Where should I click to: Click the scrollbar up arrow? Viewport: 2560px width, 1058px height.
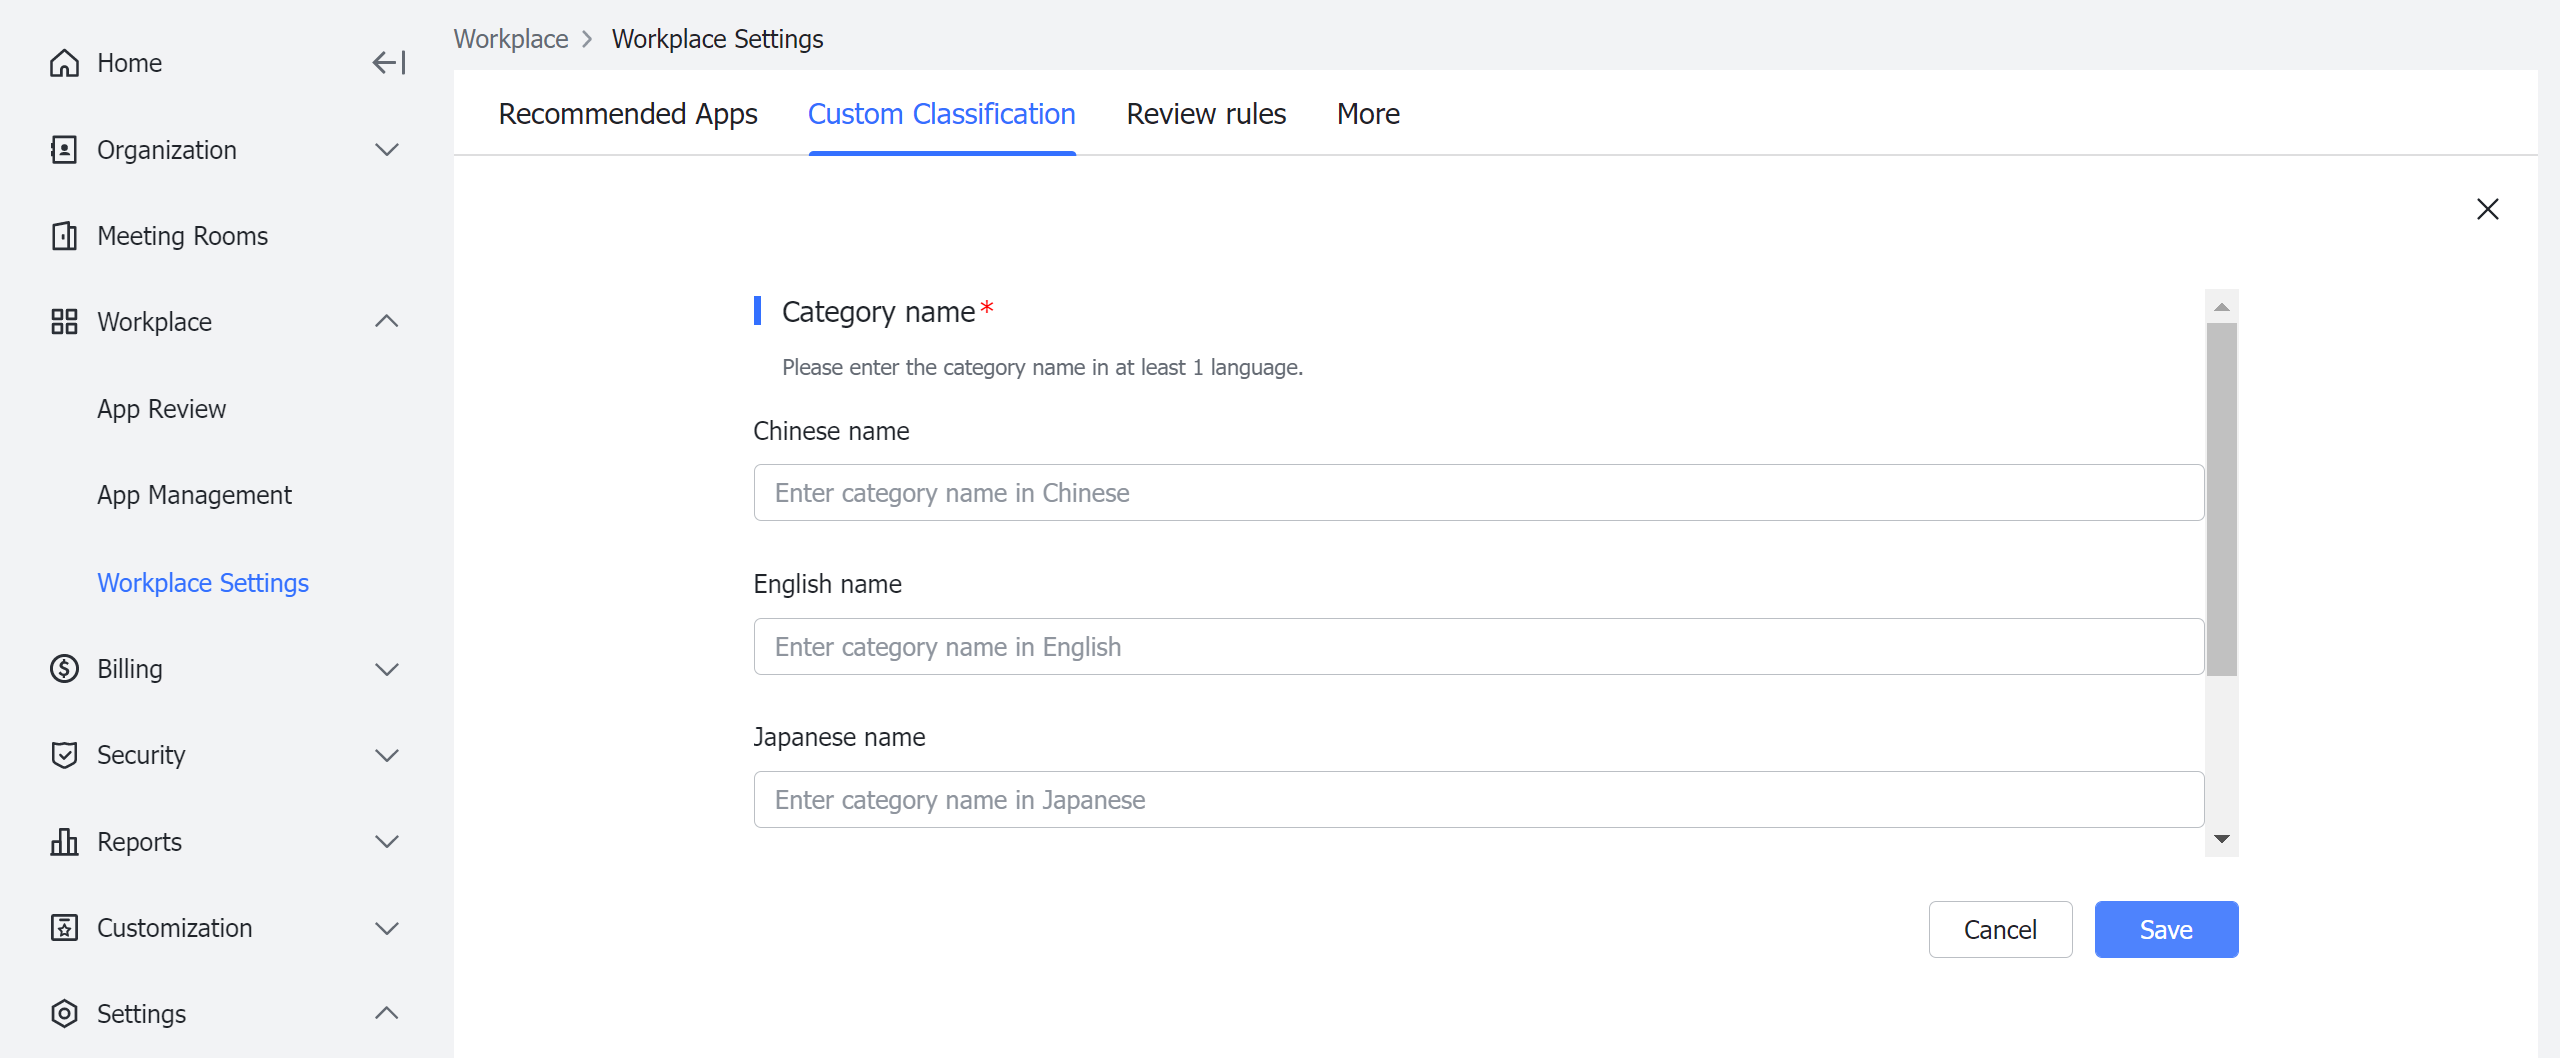tap(2222, 307)
